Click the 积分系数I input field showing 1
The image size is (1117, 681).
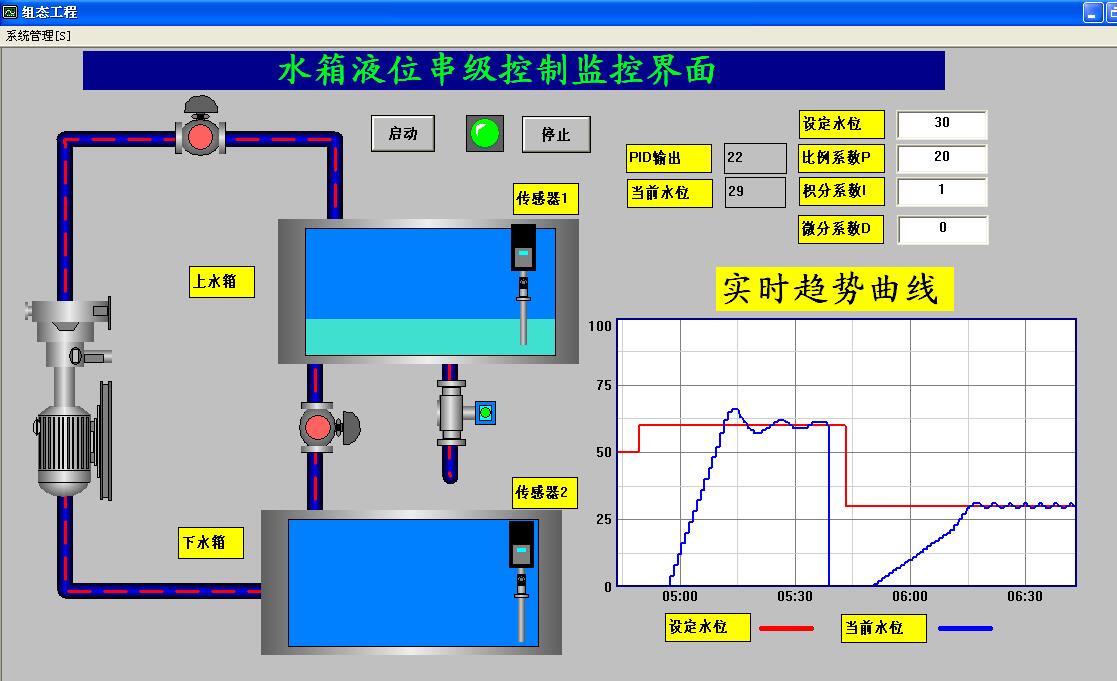[942, 192]
